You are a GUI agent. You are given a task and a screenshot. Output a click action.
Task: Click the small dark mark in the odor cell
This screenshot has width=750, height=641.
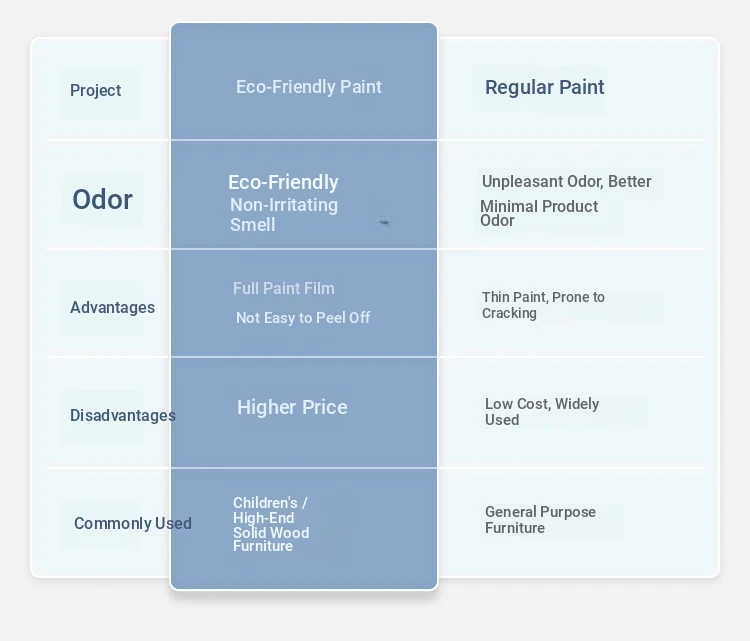click(384, 222)
